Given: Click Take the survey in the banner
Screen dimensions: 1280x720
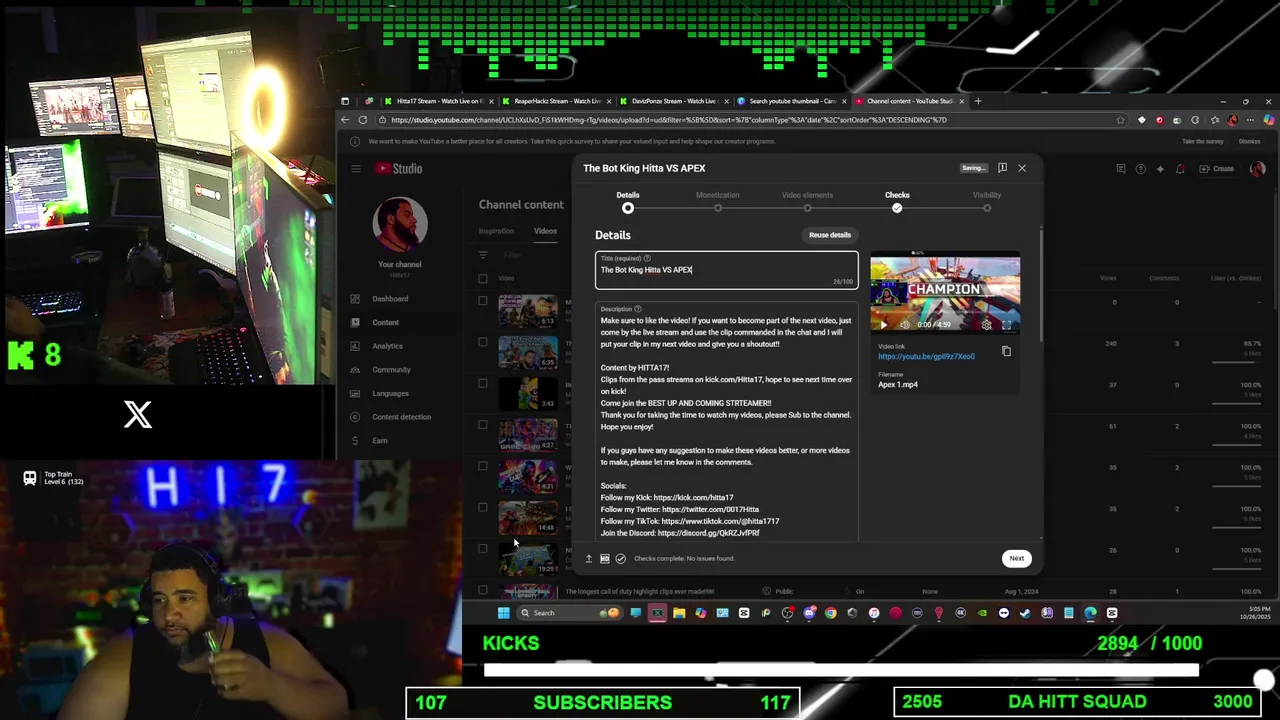Looking at the screenshot, I should [1203, 141].
